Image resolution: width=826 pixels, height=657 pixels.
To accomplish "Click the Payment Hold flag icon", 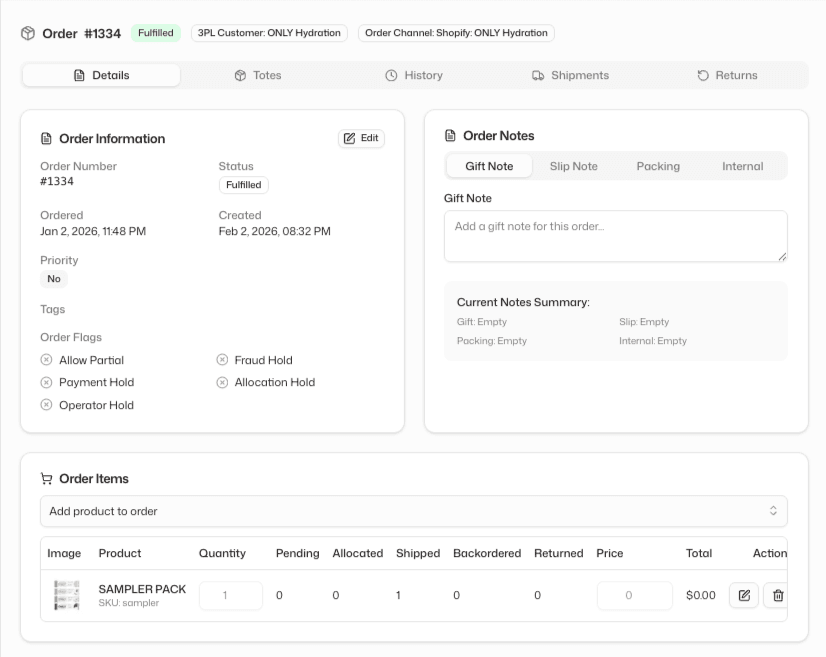I will pos(46,382).
